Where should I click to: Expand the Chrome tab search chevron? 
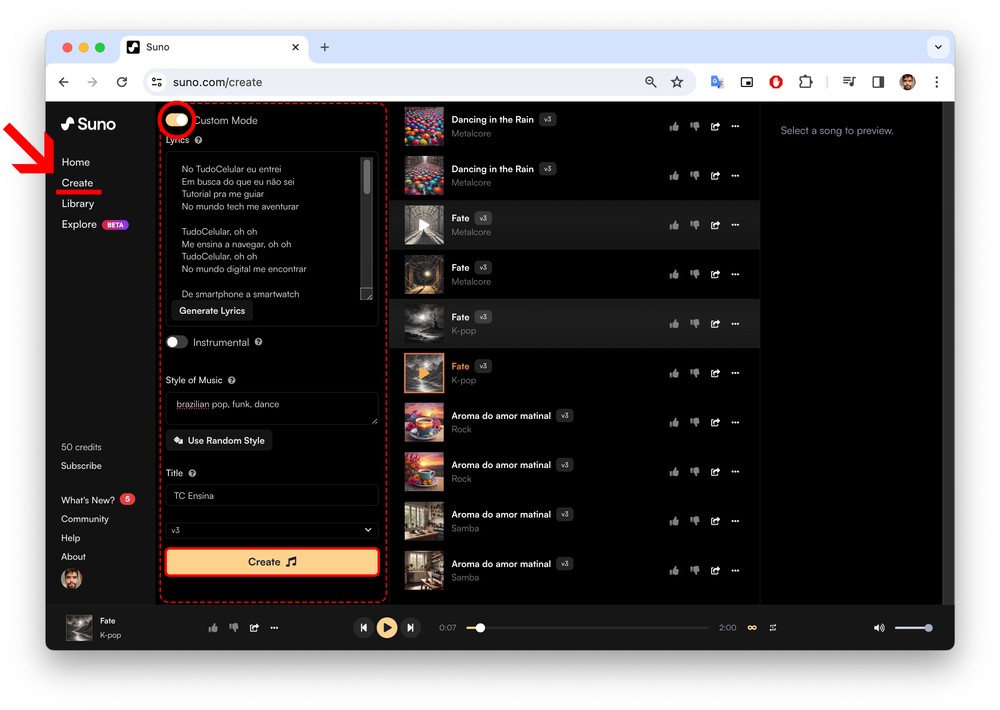coord(937,47)
